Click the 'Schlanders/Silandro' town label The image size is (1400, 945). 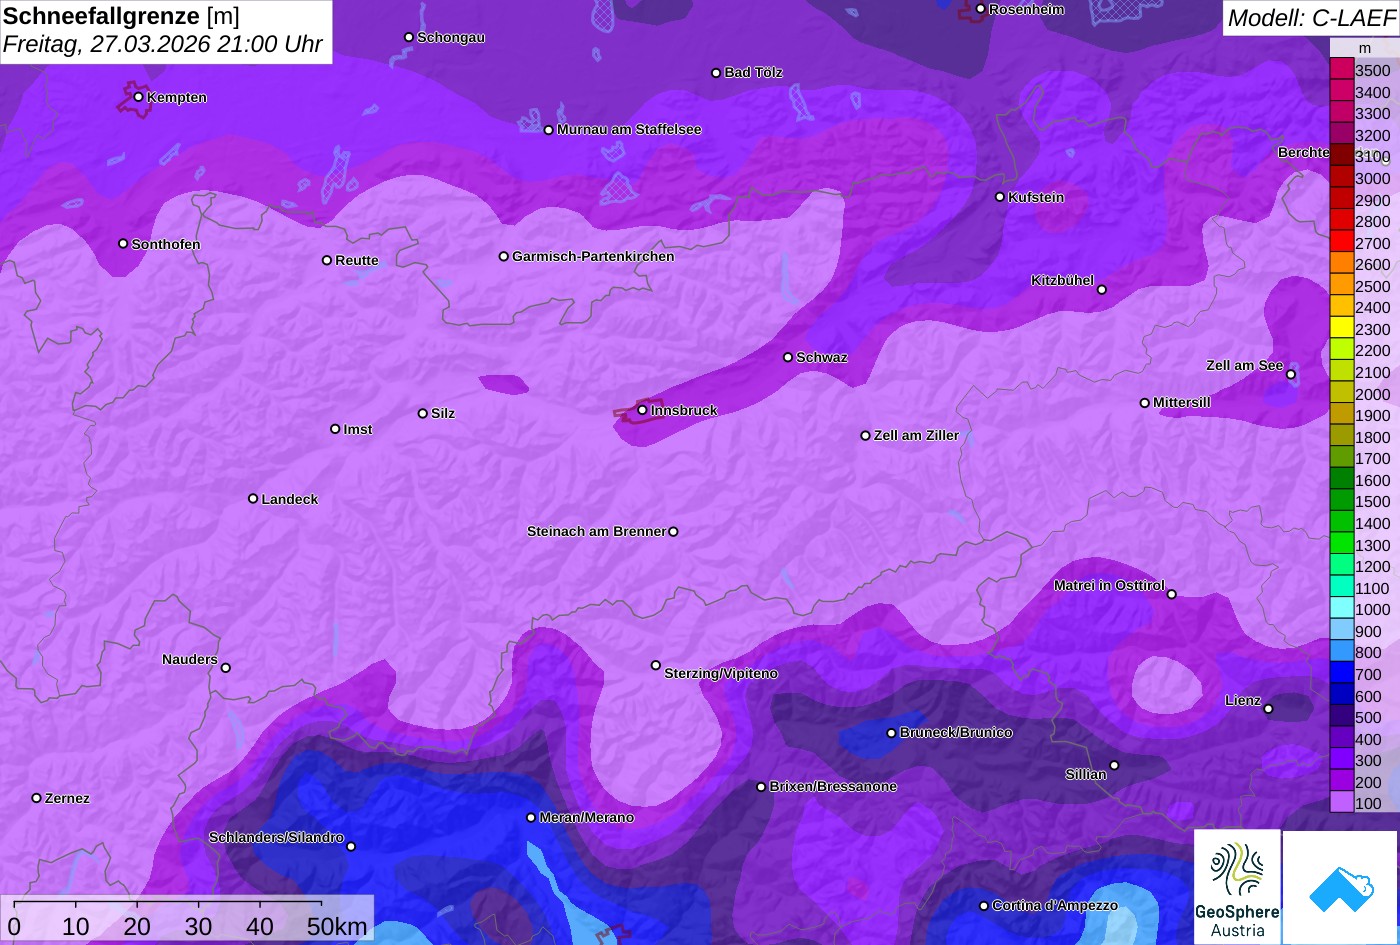[276, 838]
